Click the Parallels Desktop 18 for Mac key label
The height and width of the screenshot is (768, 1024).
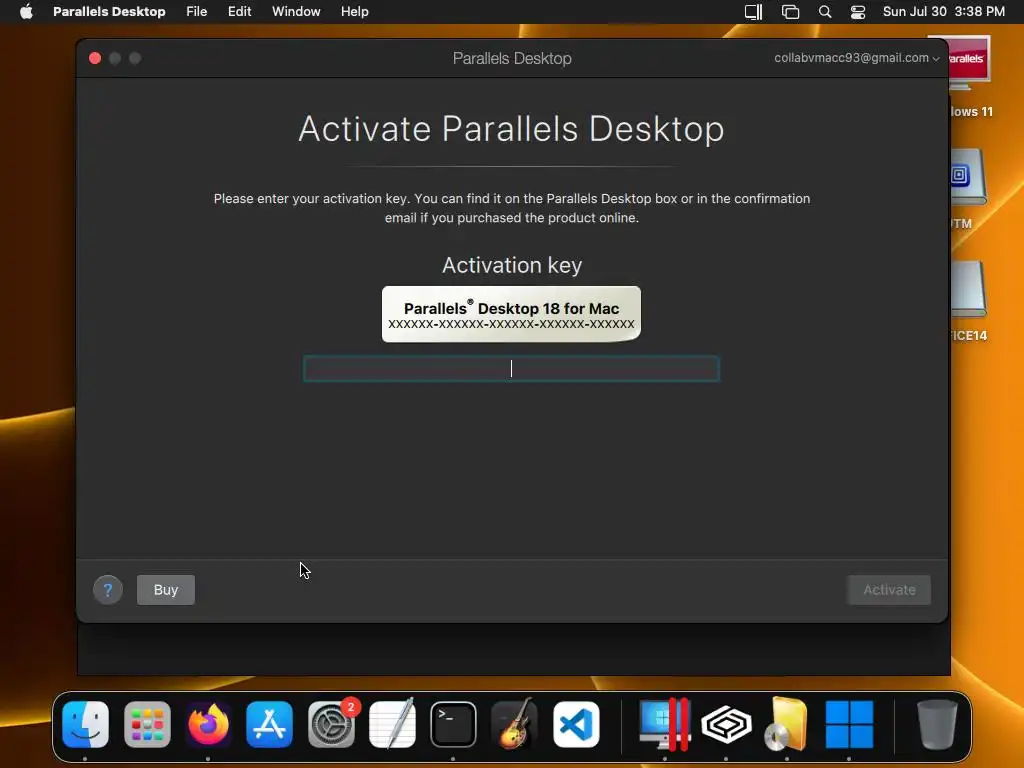coord(511,314)
